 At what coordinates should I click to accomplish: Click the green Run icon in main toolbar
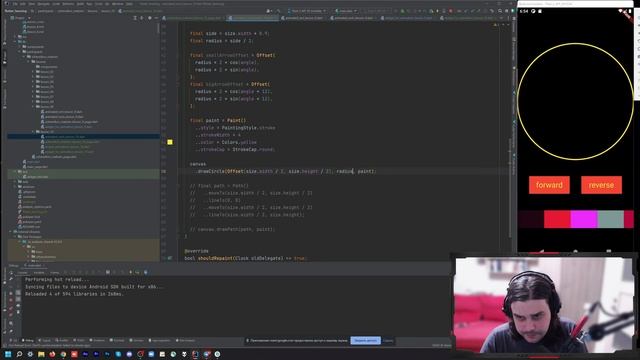click(402, 11)
